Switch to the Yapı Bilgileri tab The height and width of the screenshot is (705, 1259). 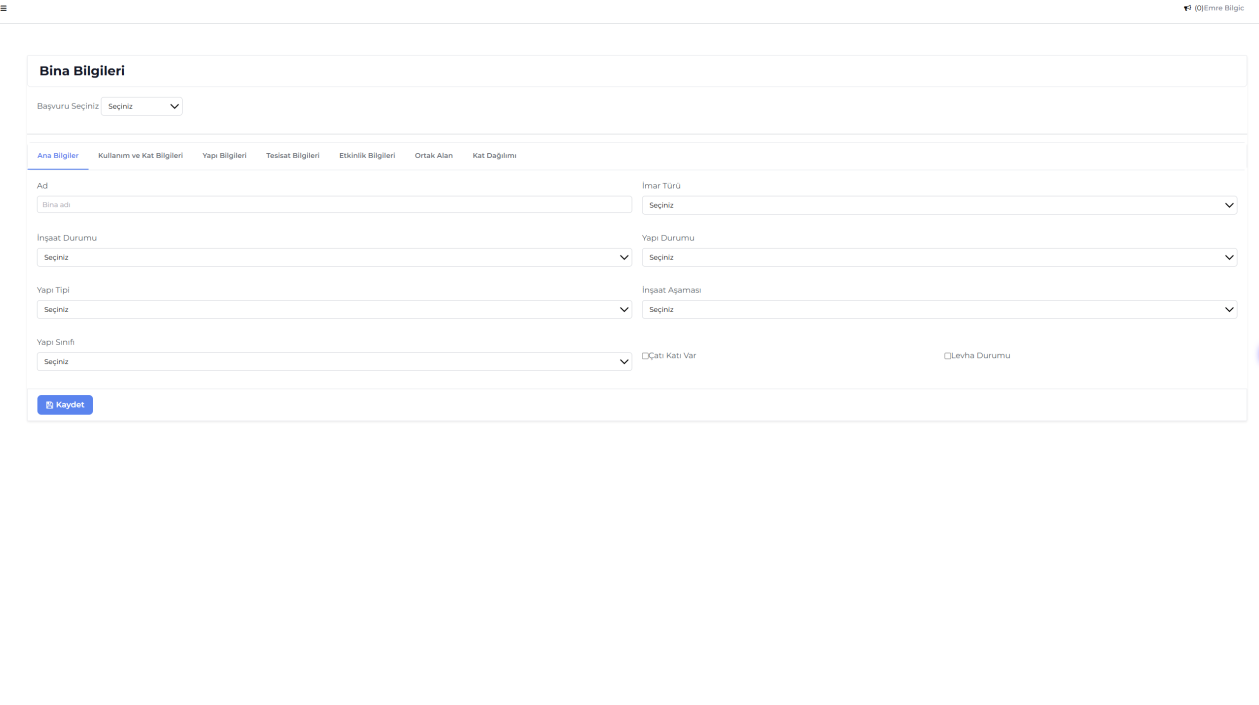(x=224, y=156)
